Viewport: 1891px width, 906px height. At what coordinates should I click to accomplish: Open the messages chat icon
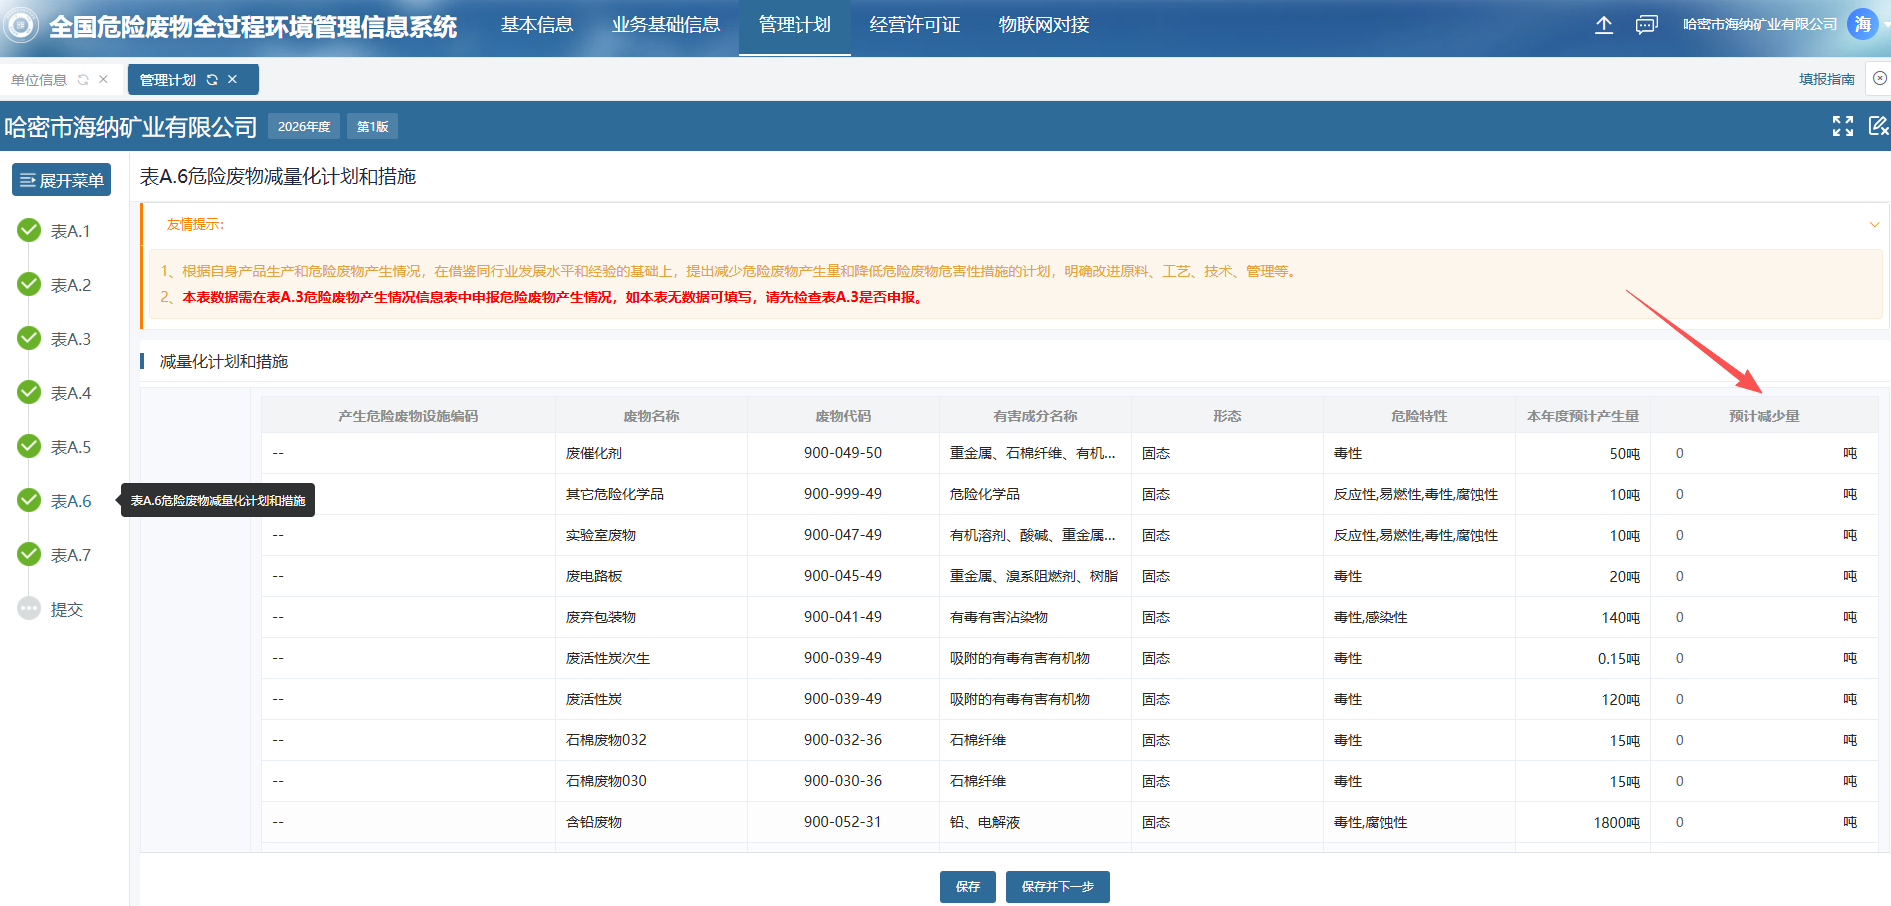coord(1646,25)
